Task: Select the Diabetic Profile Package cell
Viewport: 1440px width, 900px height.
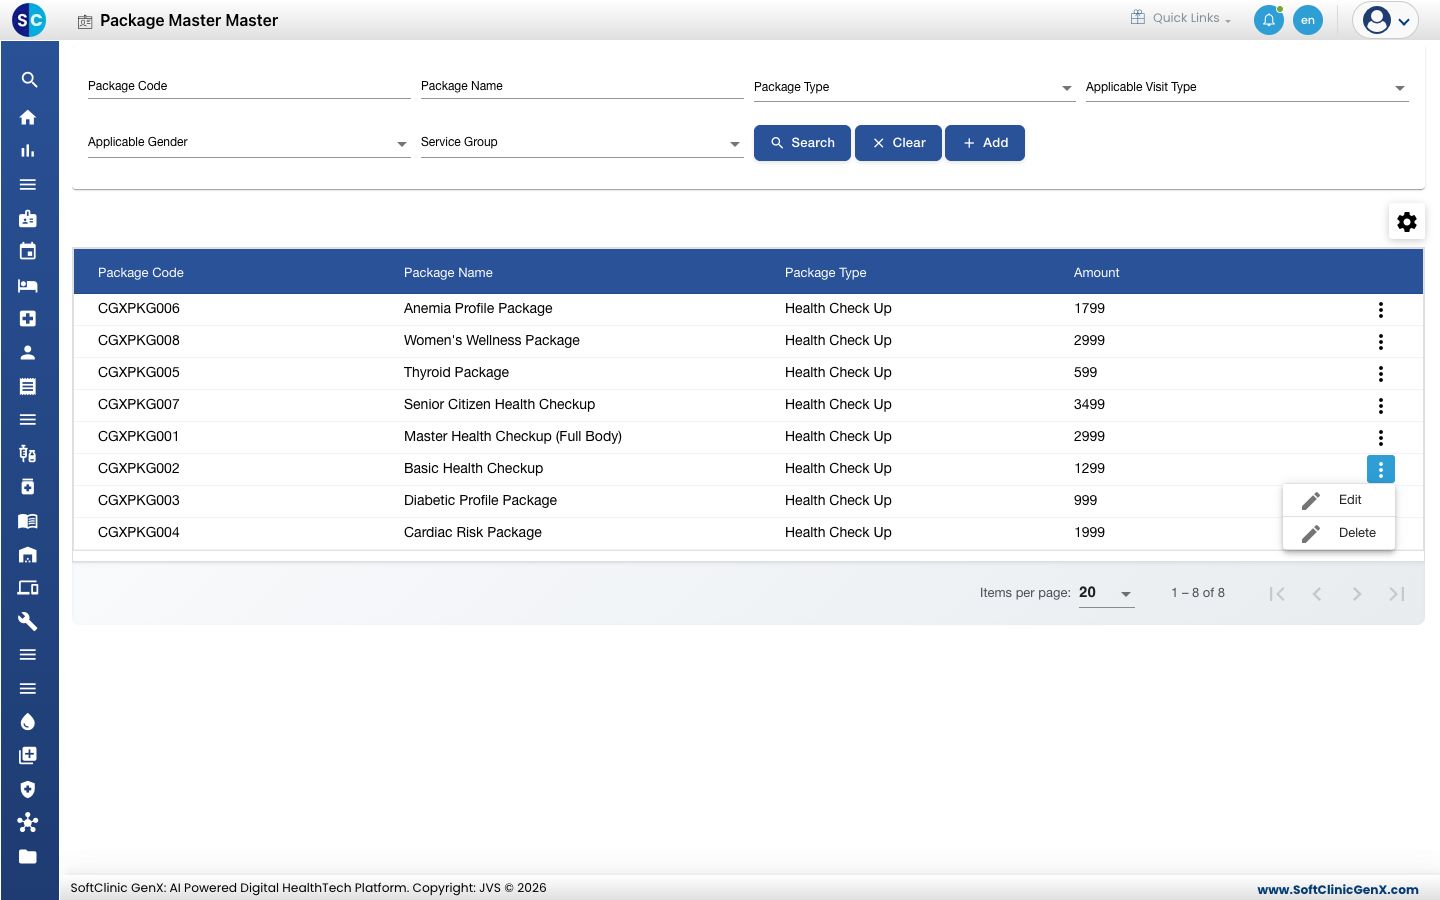Action: coord(480,501)
